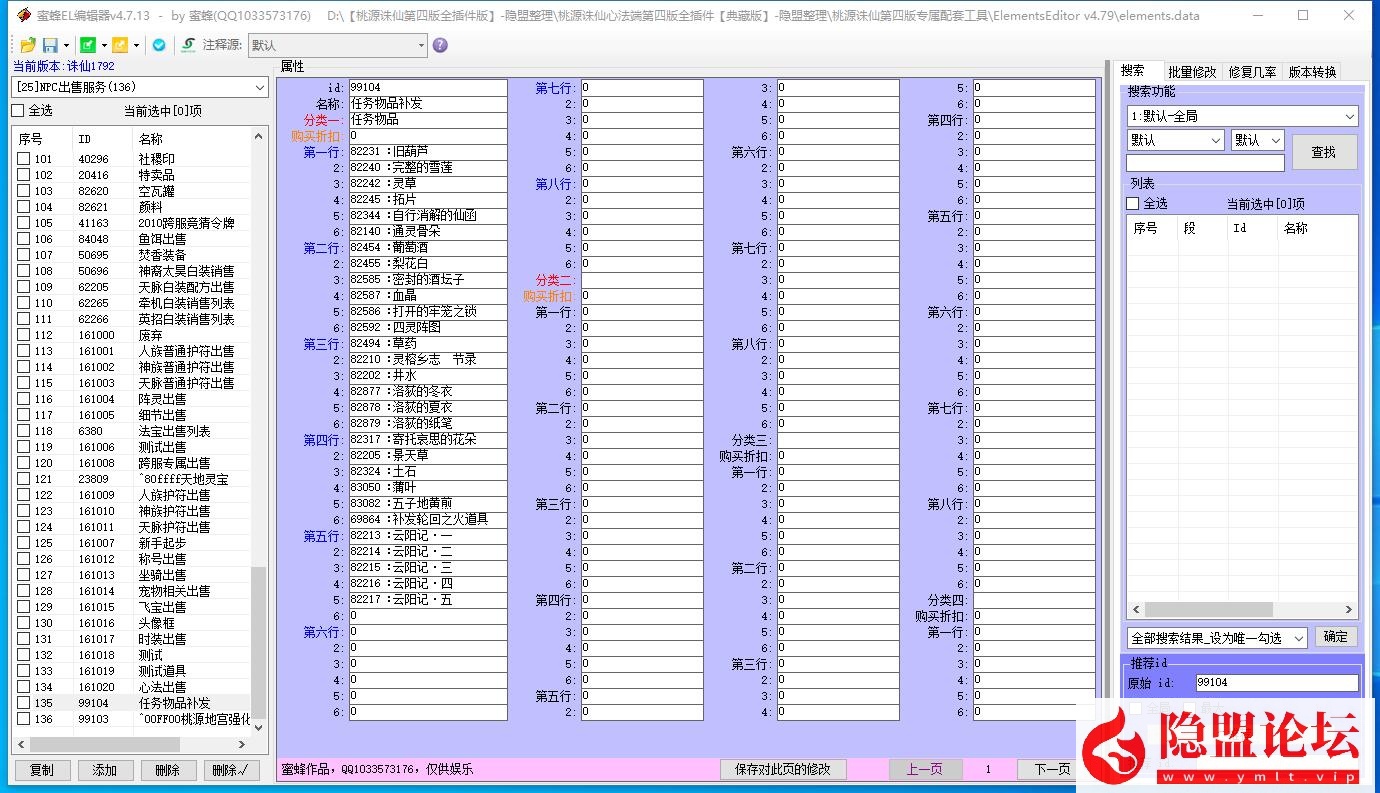Screen dimensions: 1380x793
Task: Select row 134 心法出售
Action: click(x=131, y=687)
